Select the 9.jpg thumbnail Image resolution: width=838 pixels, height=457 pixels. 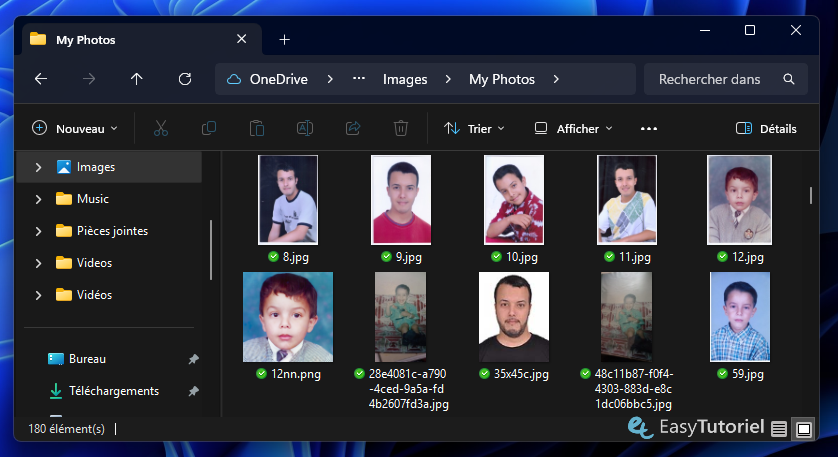401,200
